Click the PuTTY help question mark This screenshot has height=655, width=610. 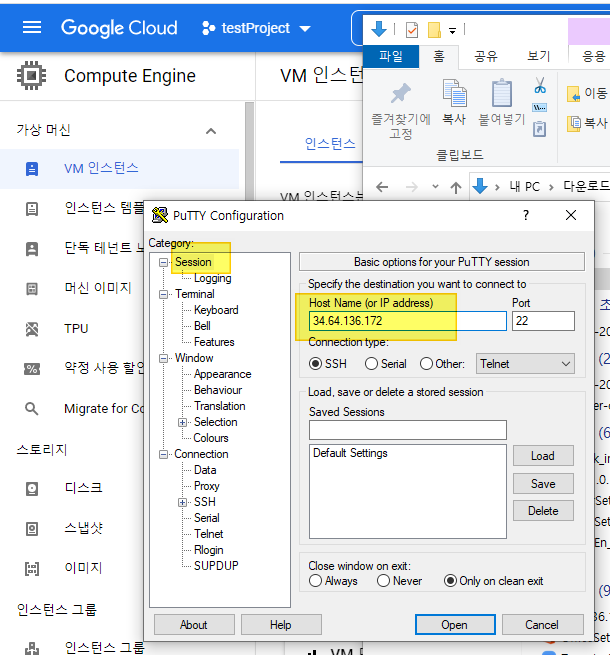[x=526, y=215]
